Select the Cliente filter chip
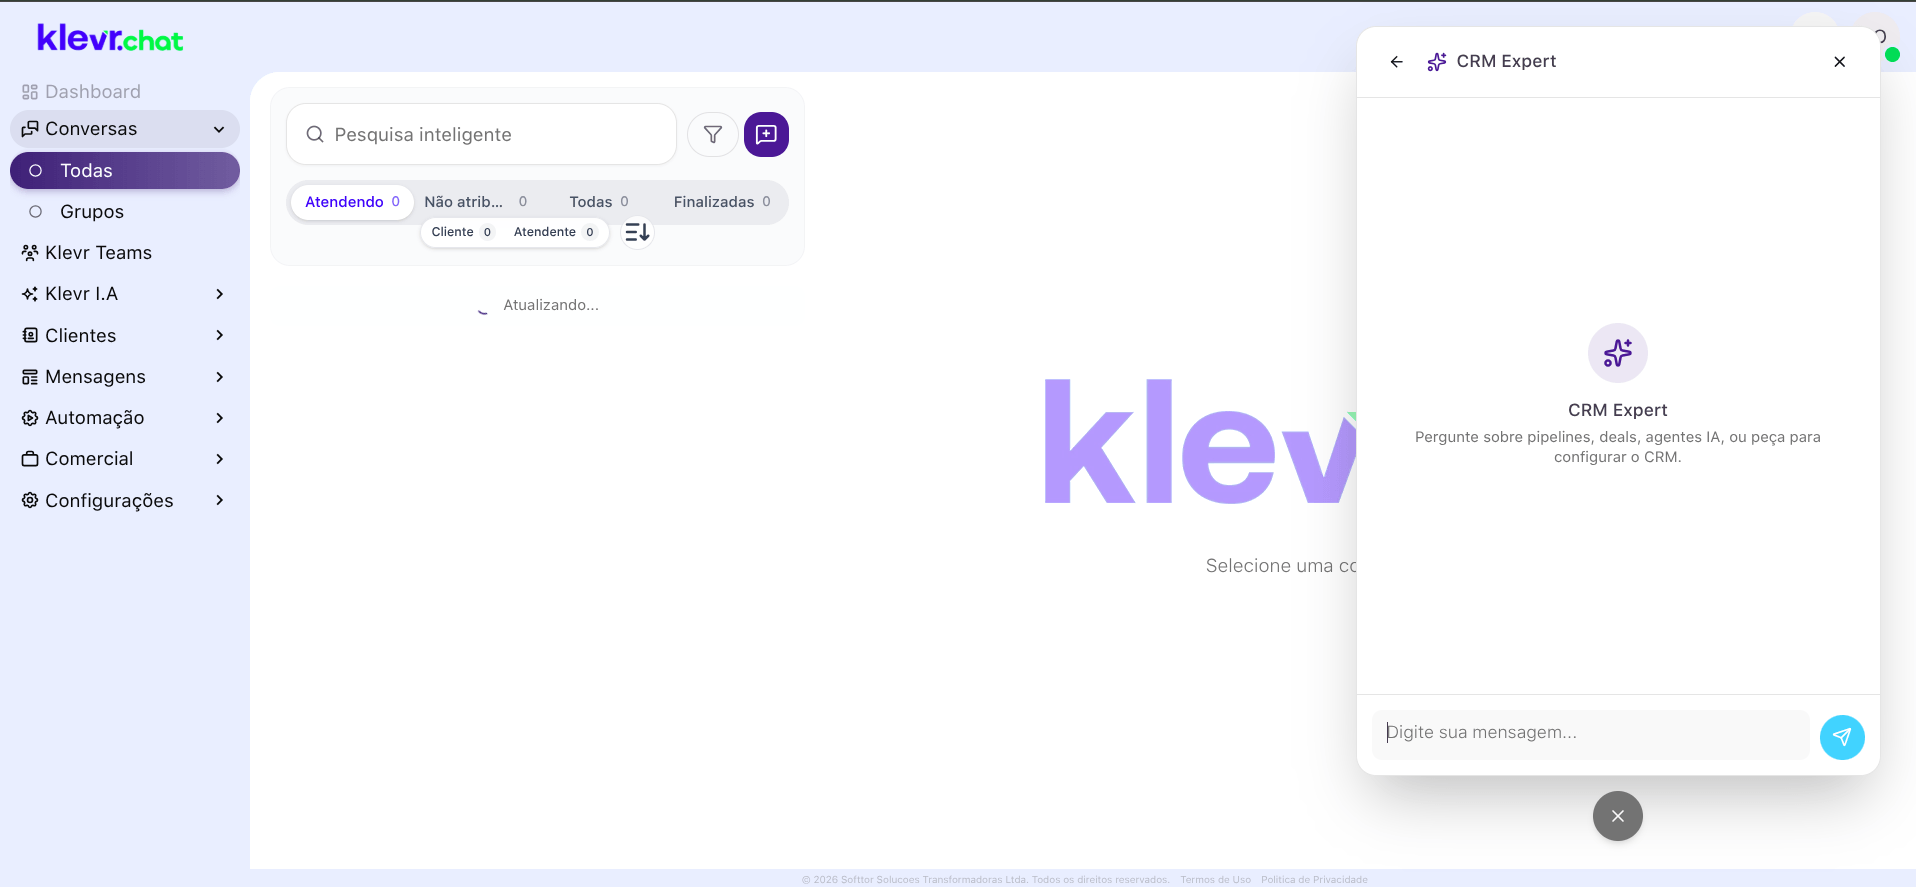This screenshot has height=887, width=1916. point(462,232)
